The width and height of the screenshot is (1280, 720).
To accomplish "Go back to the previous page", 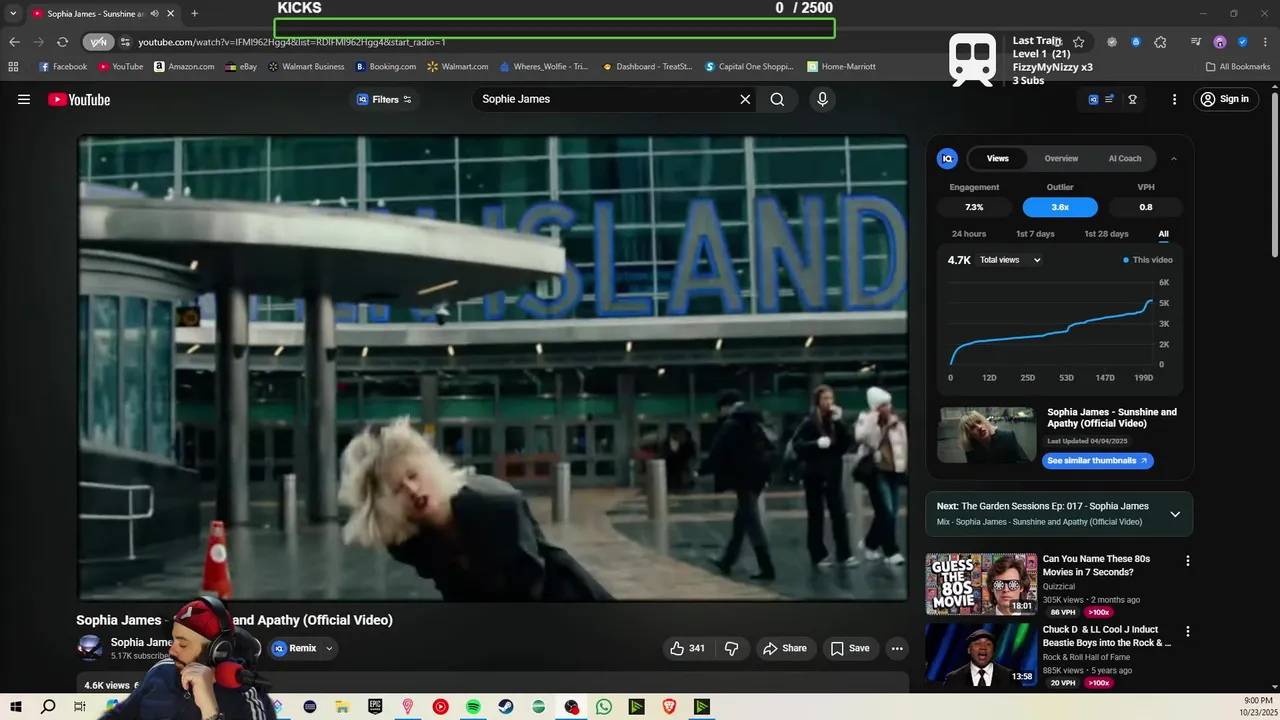I will pos(14,42).
